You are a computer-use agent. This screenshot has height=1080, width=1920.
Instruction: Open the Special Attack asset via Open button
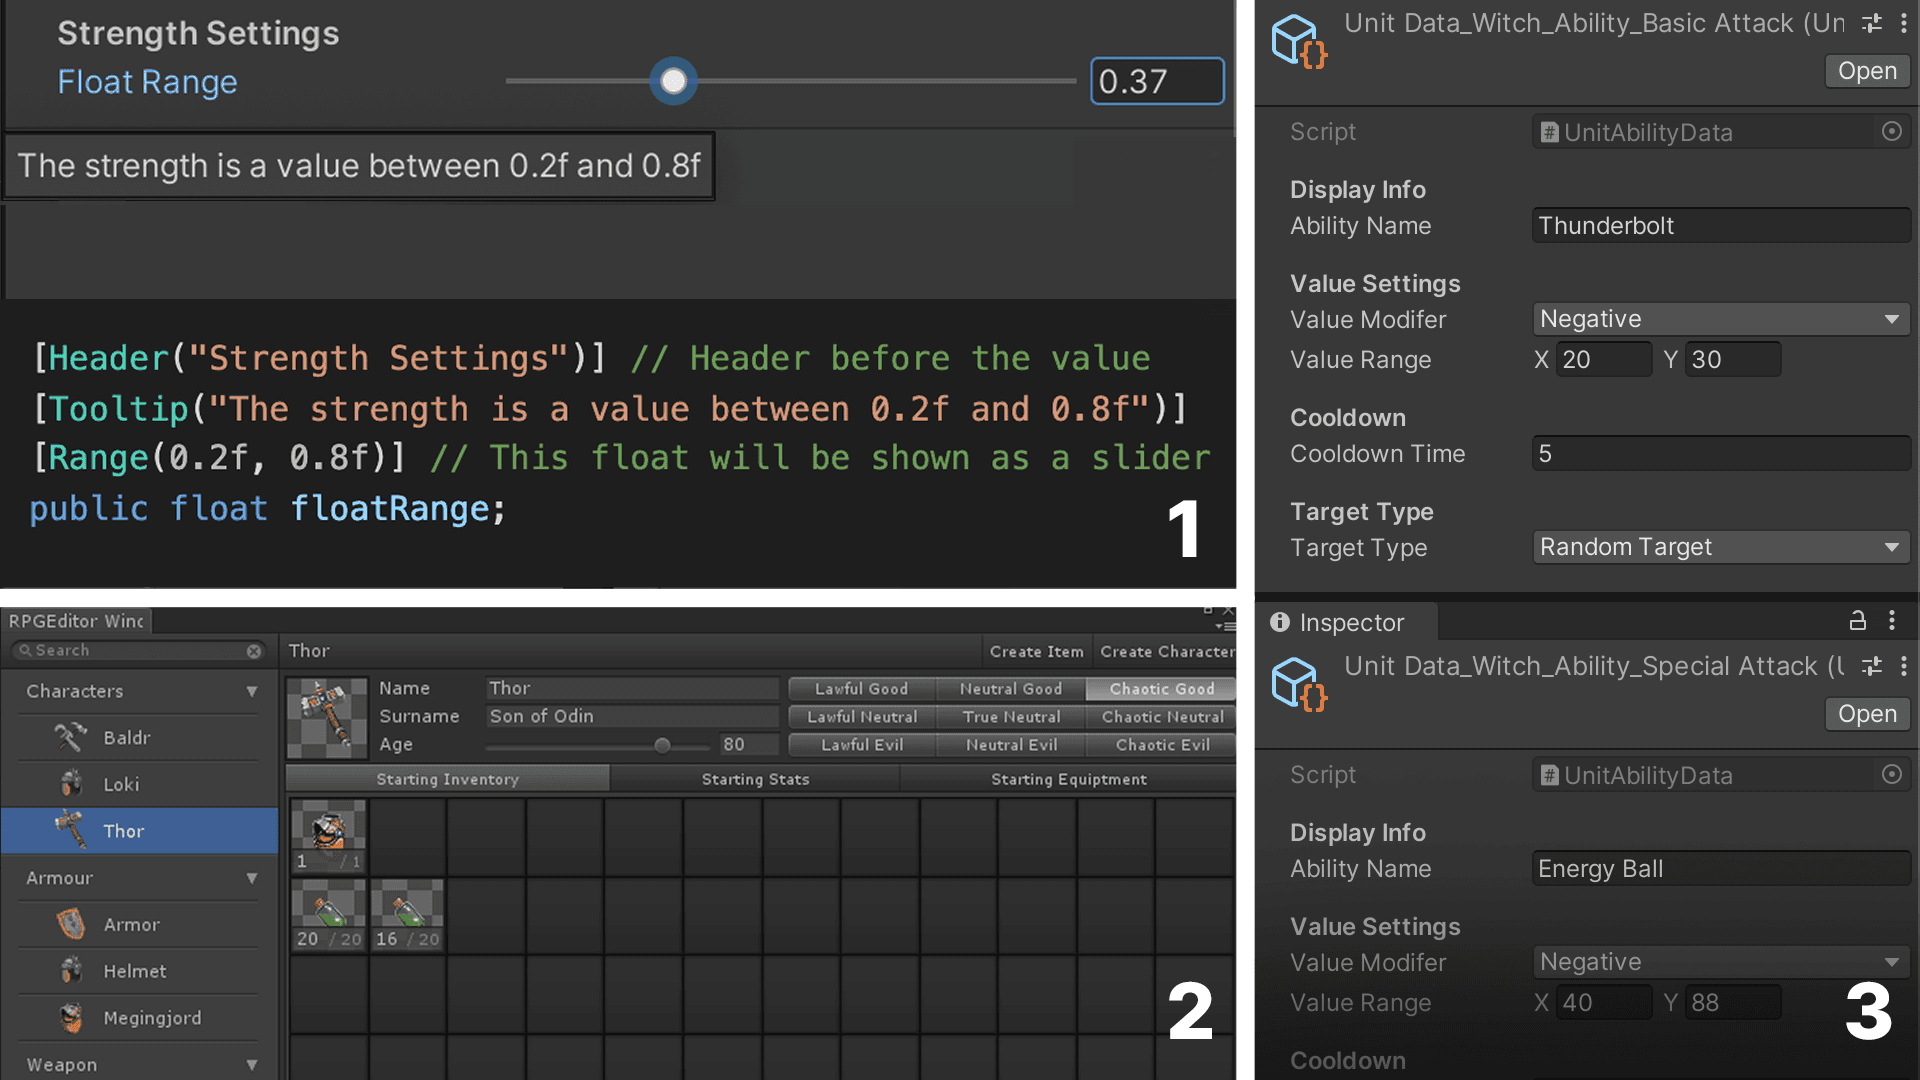(x=1866, y=714)
